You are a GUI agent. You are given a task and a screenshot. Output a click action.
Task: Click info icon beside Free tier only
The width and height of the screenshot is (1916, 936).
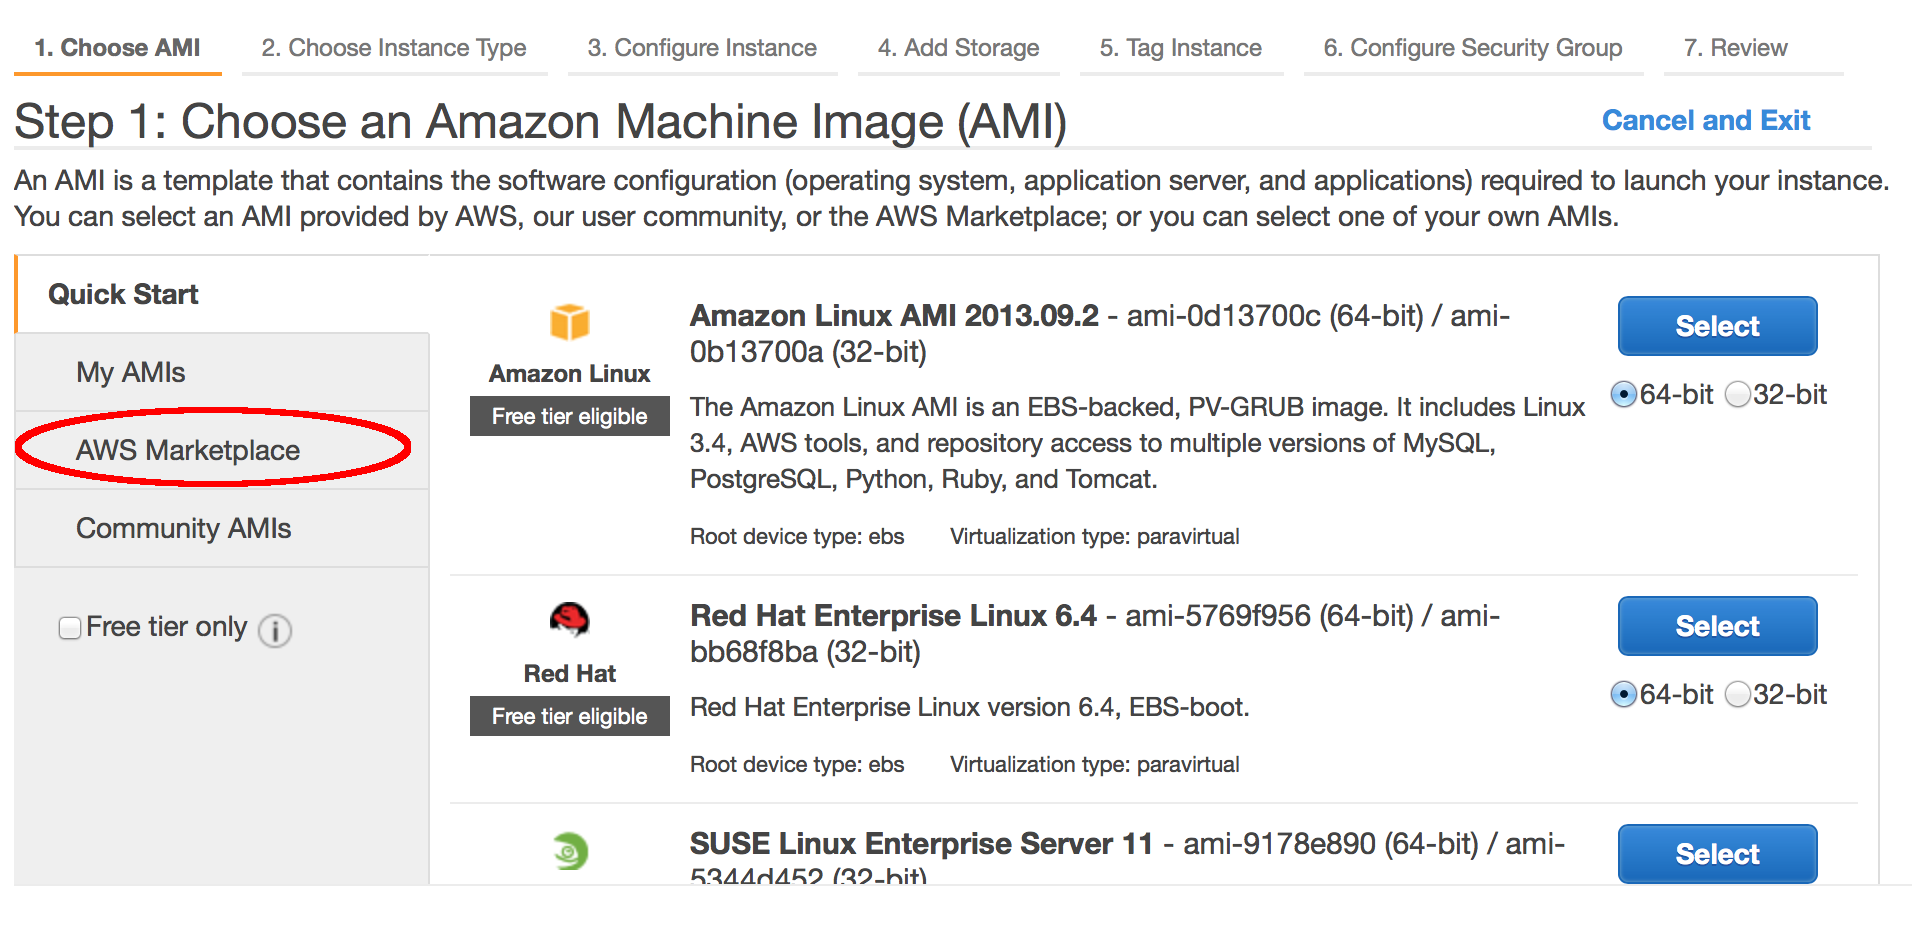click(x=275, y=630)
